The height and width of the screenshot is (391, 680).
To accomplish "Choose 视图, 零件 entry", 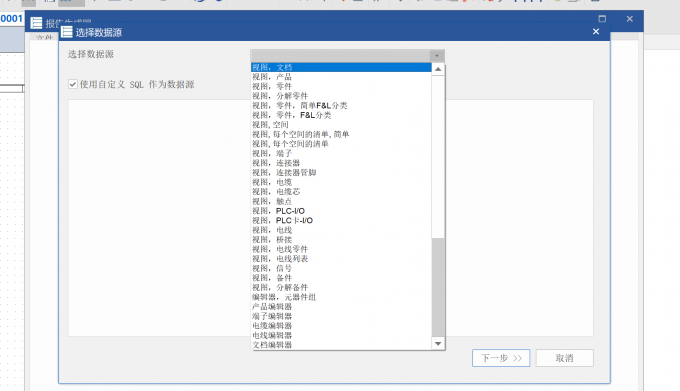I will pos(341,86).
